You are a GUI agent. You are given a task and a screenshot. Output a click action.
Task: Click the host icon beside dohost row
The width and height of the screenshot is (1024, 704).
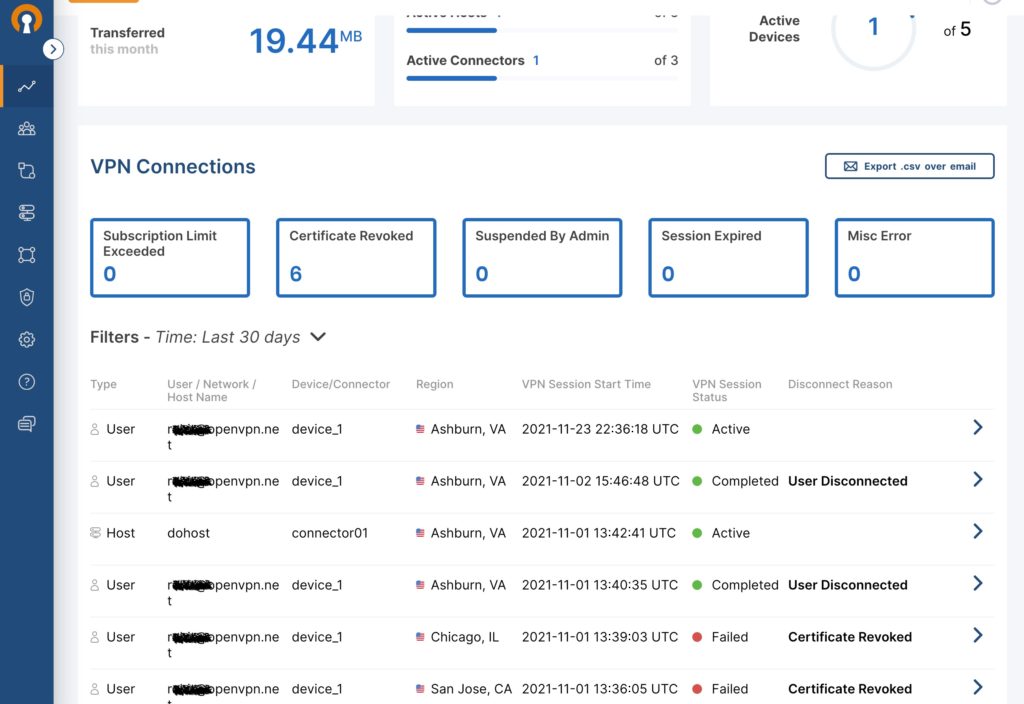pyautogui.click(x=95, y=533)
